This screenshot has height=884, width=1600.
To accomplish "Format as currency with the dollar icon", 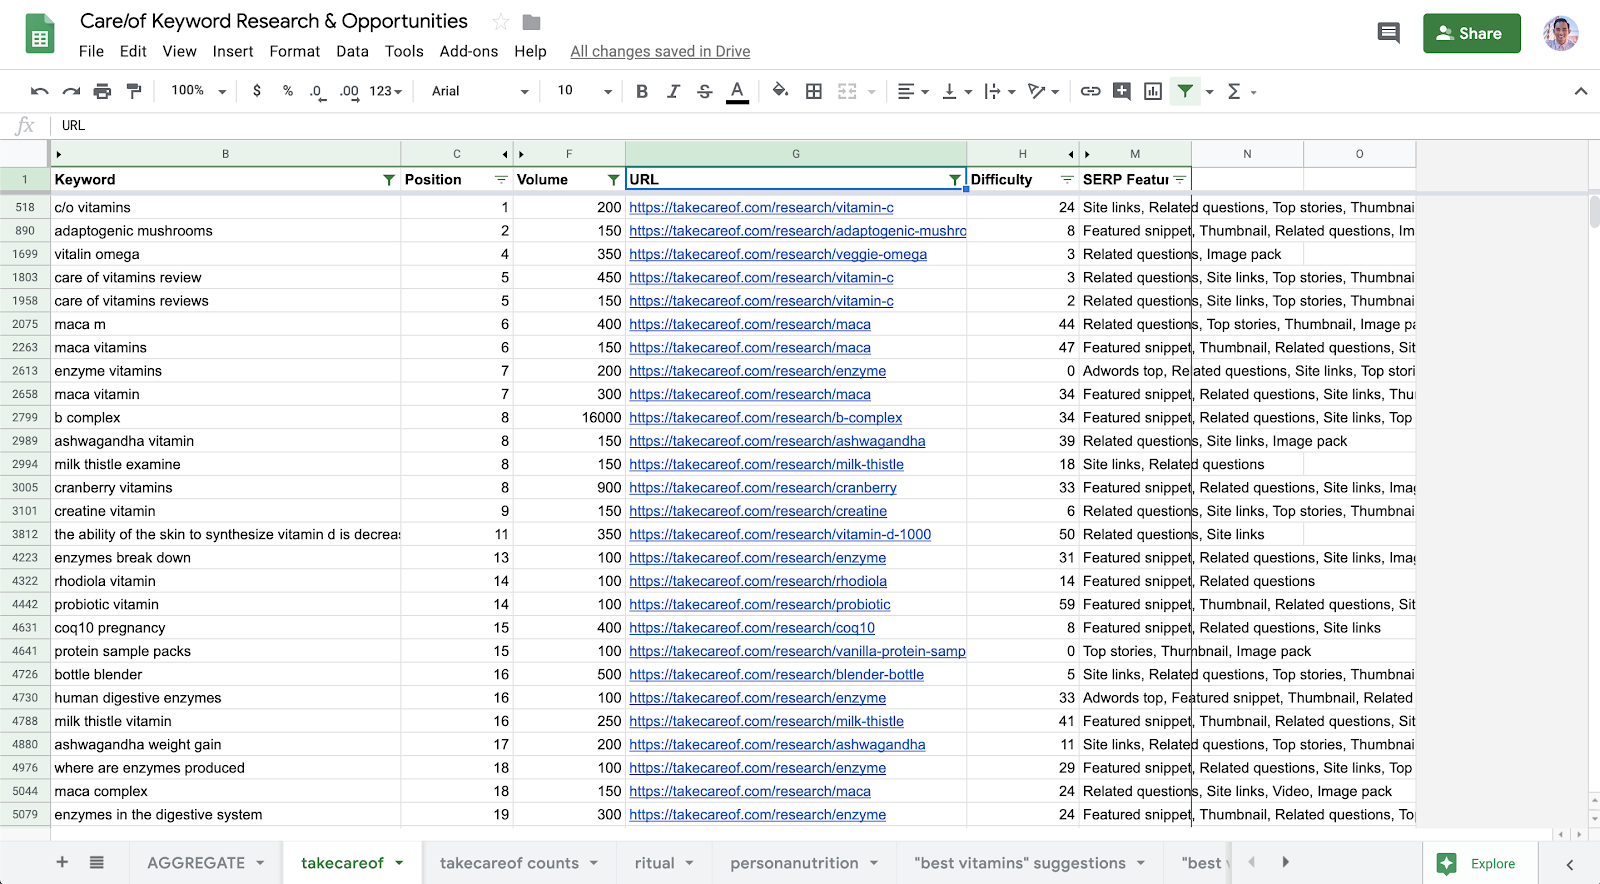I will point(257,91).
